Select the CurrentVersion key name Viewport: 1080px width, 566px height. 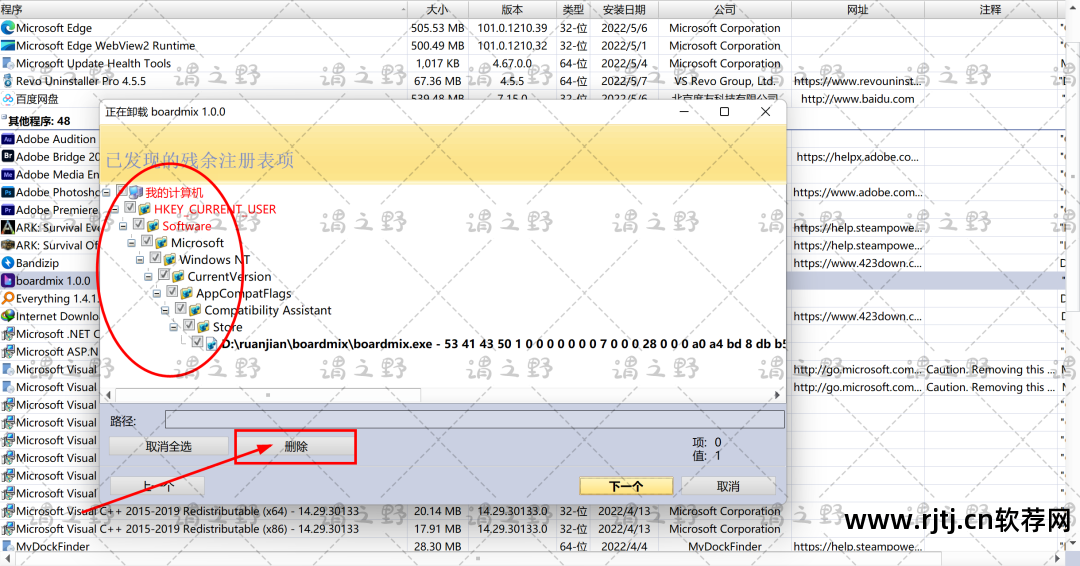click(229, 277)
